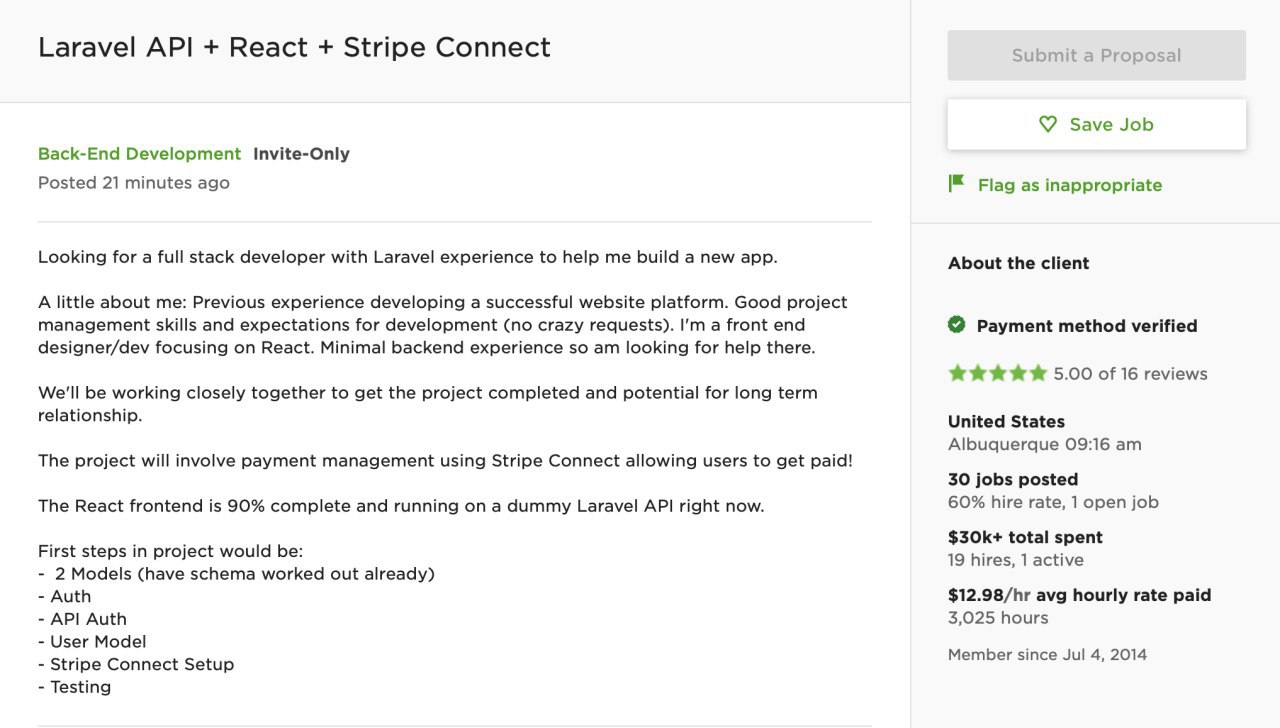Click the United States location label
This screenshot has width=1280, height=728.
(x=1006, y=421)
